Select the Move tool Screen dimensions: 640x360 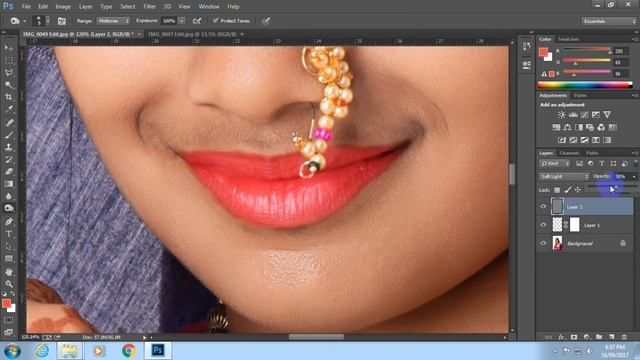point(9,48)
